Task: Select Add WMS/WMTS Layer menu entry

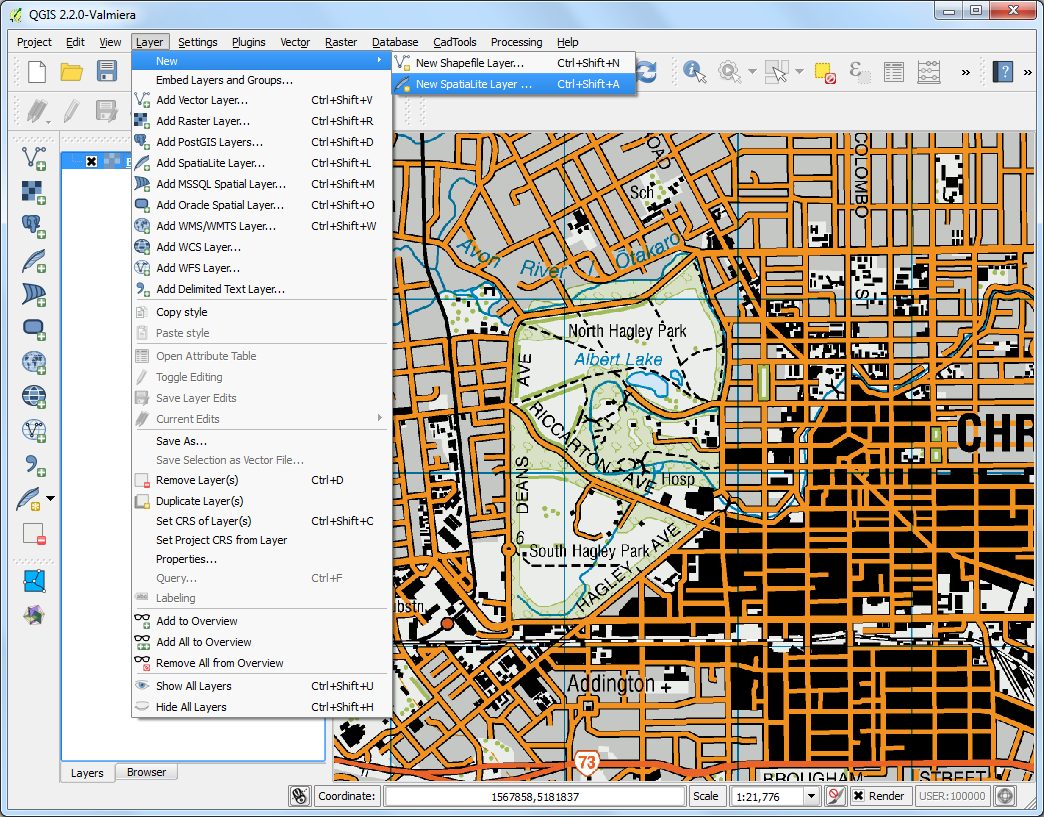Action: coord(261,226)
